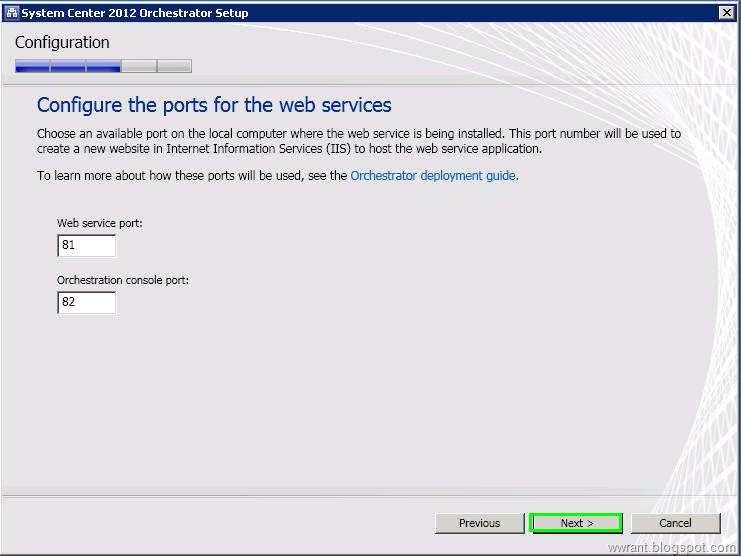Select the last empty progress segment
Image resolution: width=741 pixels, height=556 pixels.
174,66
